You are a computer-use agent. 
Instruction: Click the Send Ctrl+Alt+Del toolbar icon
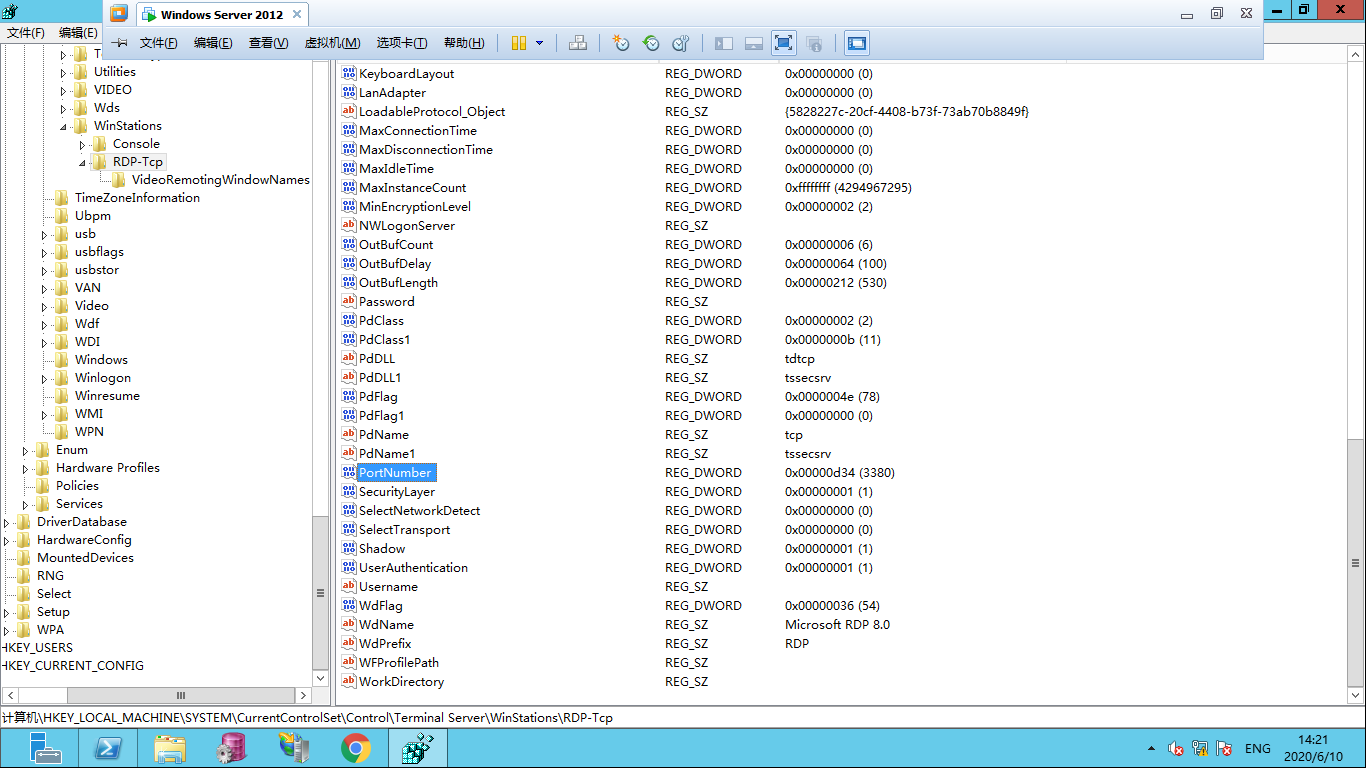coord(578,43)
